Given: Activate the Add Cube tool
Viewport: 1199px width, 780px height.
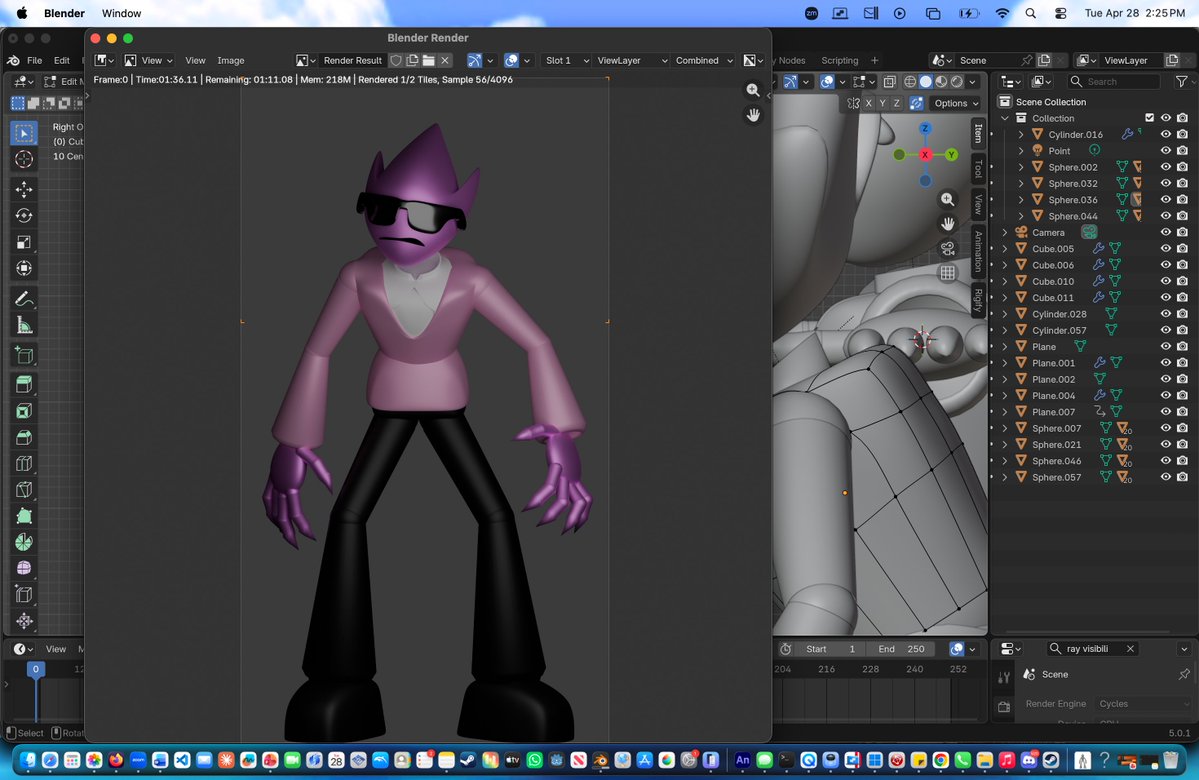Looking at the screenshot, I should (x=24, y=356).
